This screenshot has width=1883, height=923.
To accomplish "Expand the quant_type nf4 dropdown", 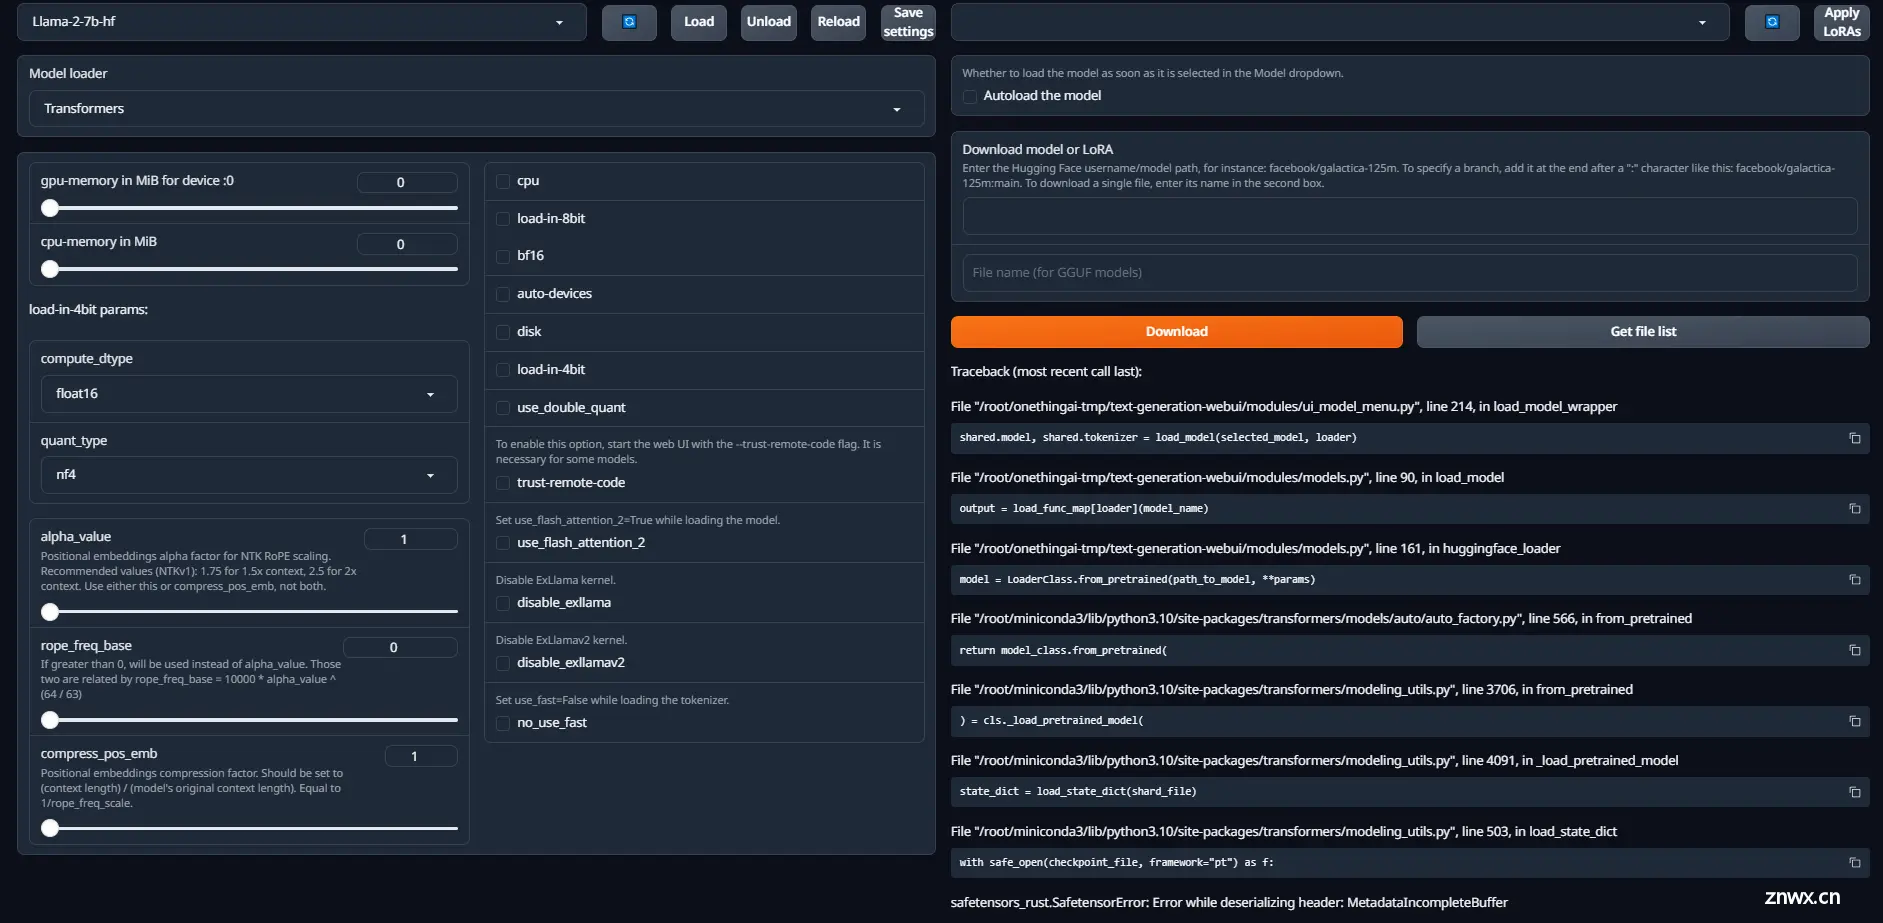I will pos(249,475).
